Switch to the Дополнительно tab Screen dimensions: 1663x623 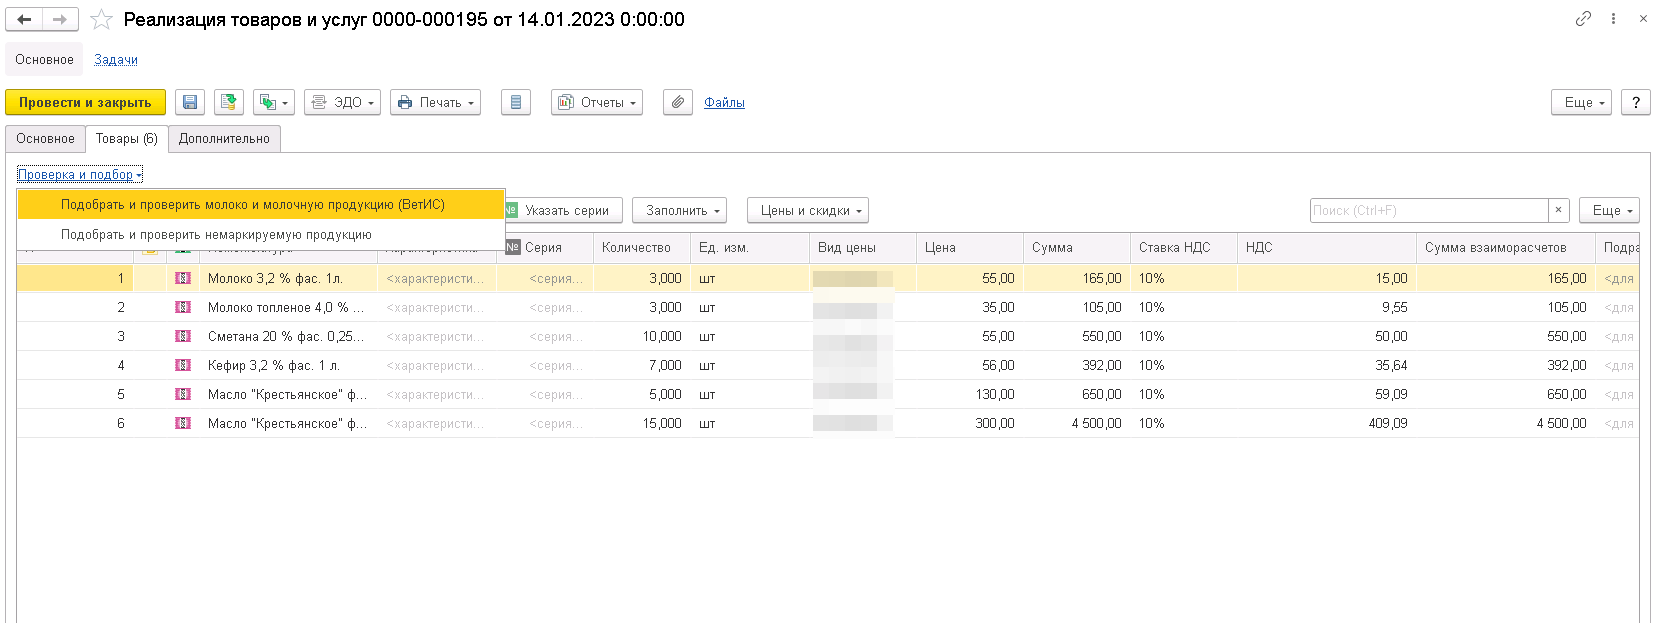[224, 139]
